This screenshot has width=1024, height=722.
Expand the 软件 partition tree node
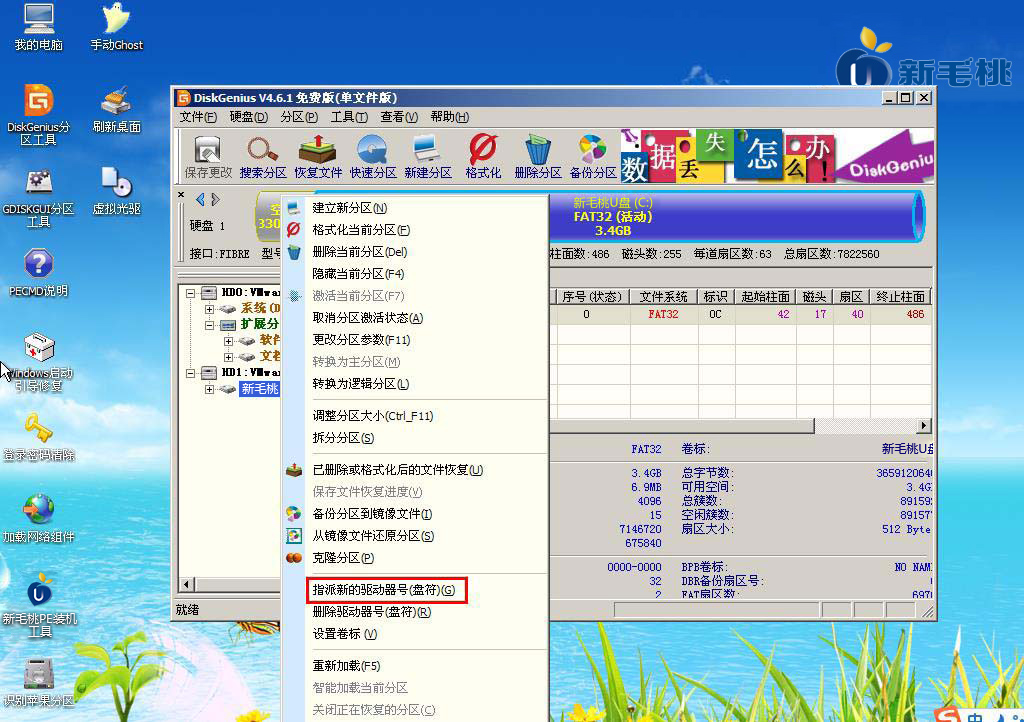(x=228, y=341)
